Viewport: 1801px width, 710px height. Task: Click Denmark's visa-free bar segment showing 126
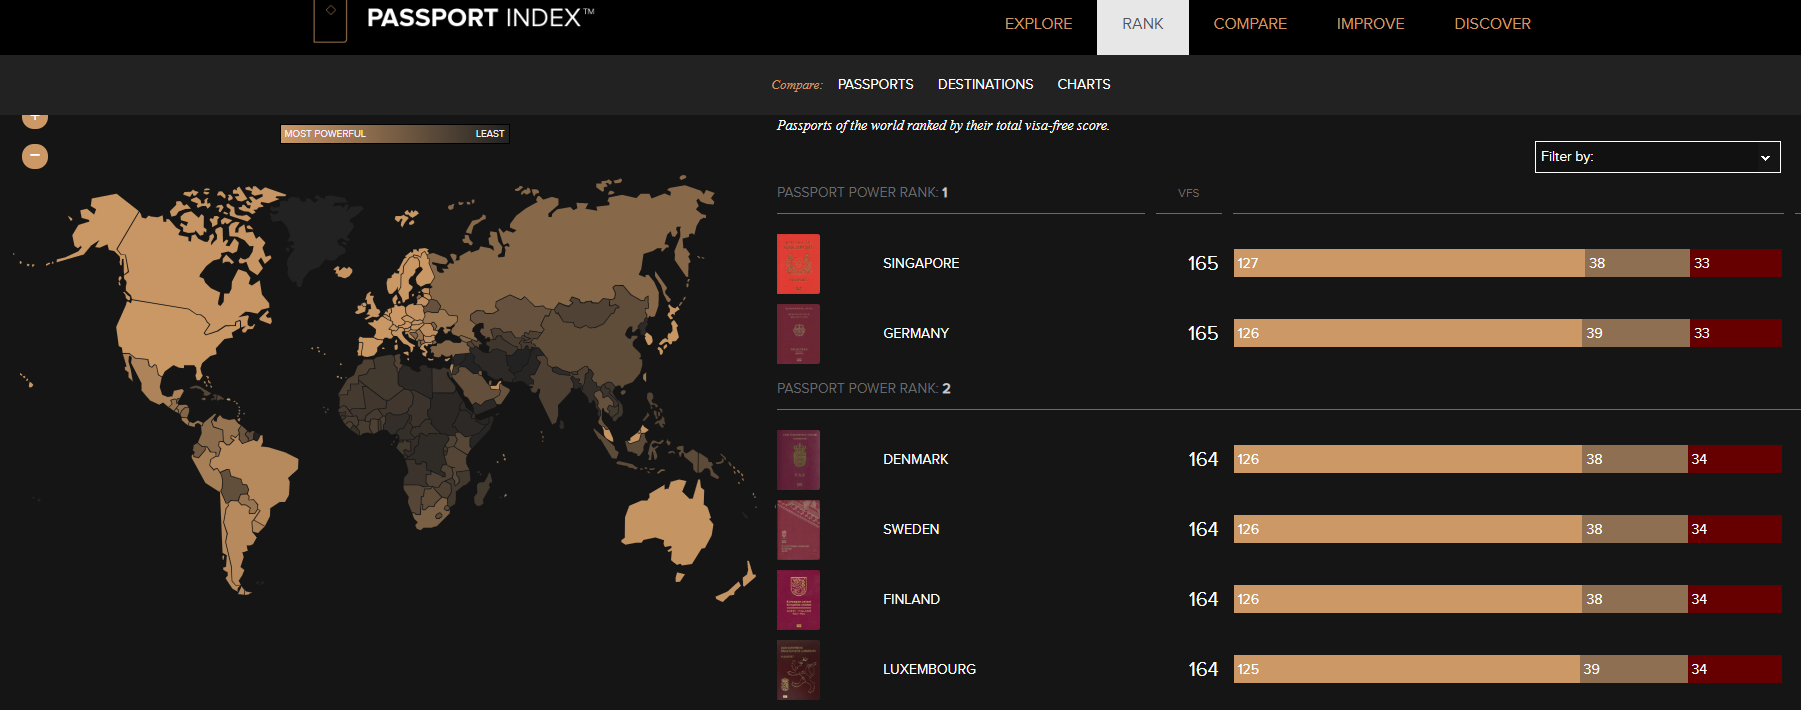point(1408,459)
